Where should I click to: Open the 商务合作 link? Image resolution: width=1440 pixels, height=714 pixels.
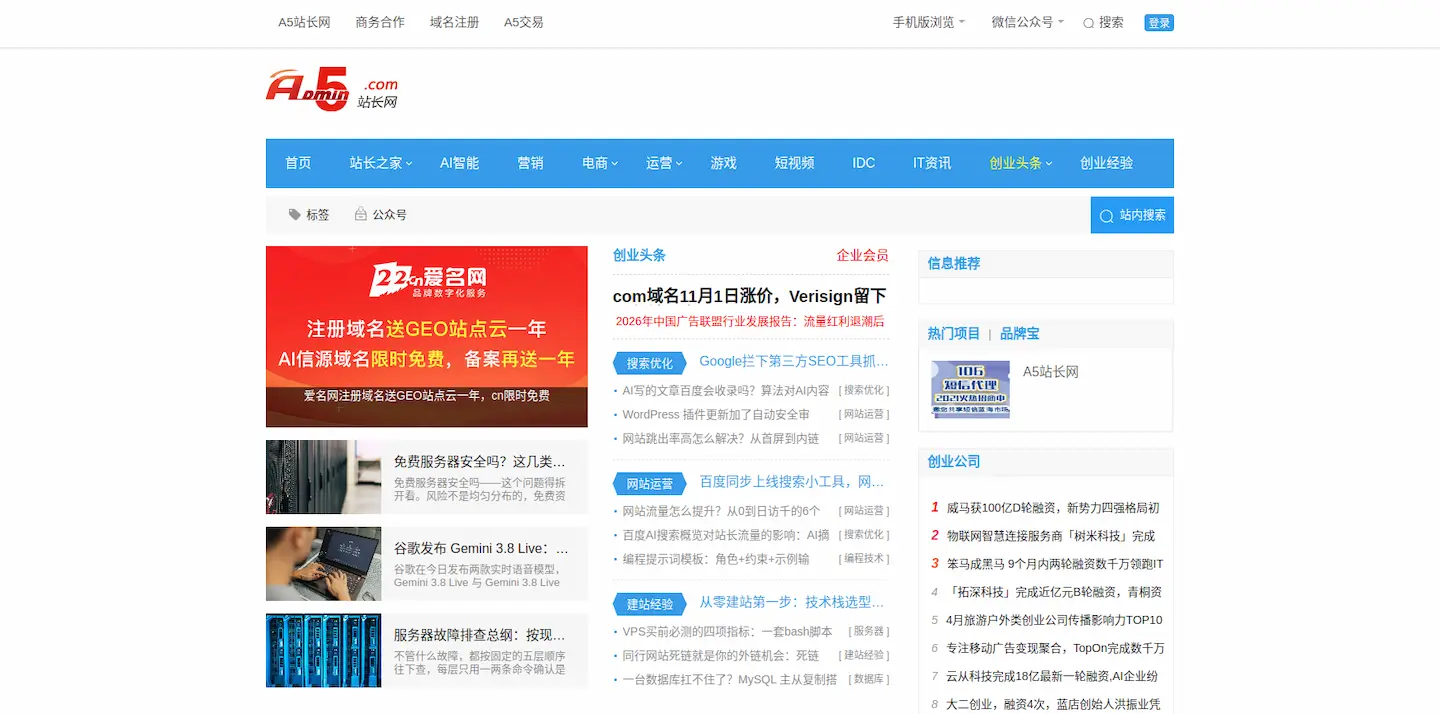point(380,22)
